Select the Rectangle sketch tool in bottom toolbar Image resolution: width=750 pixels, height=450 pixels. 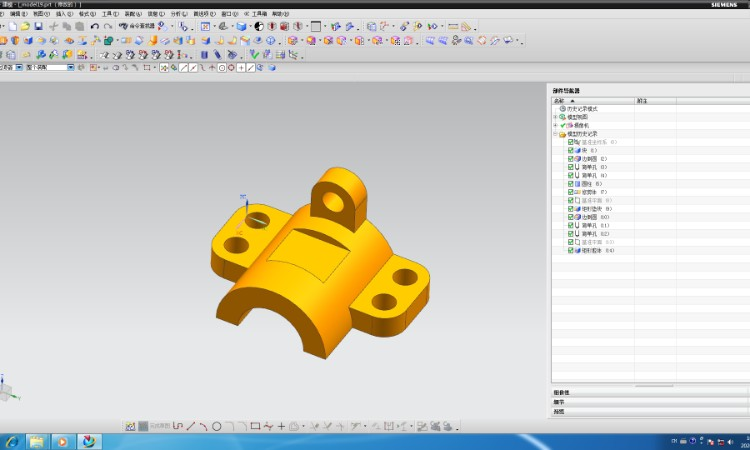tap(255, 426)
